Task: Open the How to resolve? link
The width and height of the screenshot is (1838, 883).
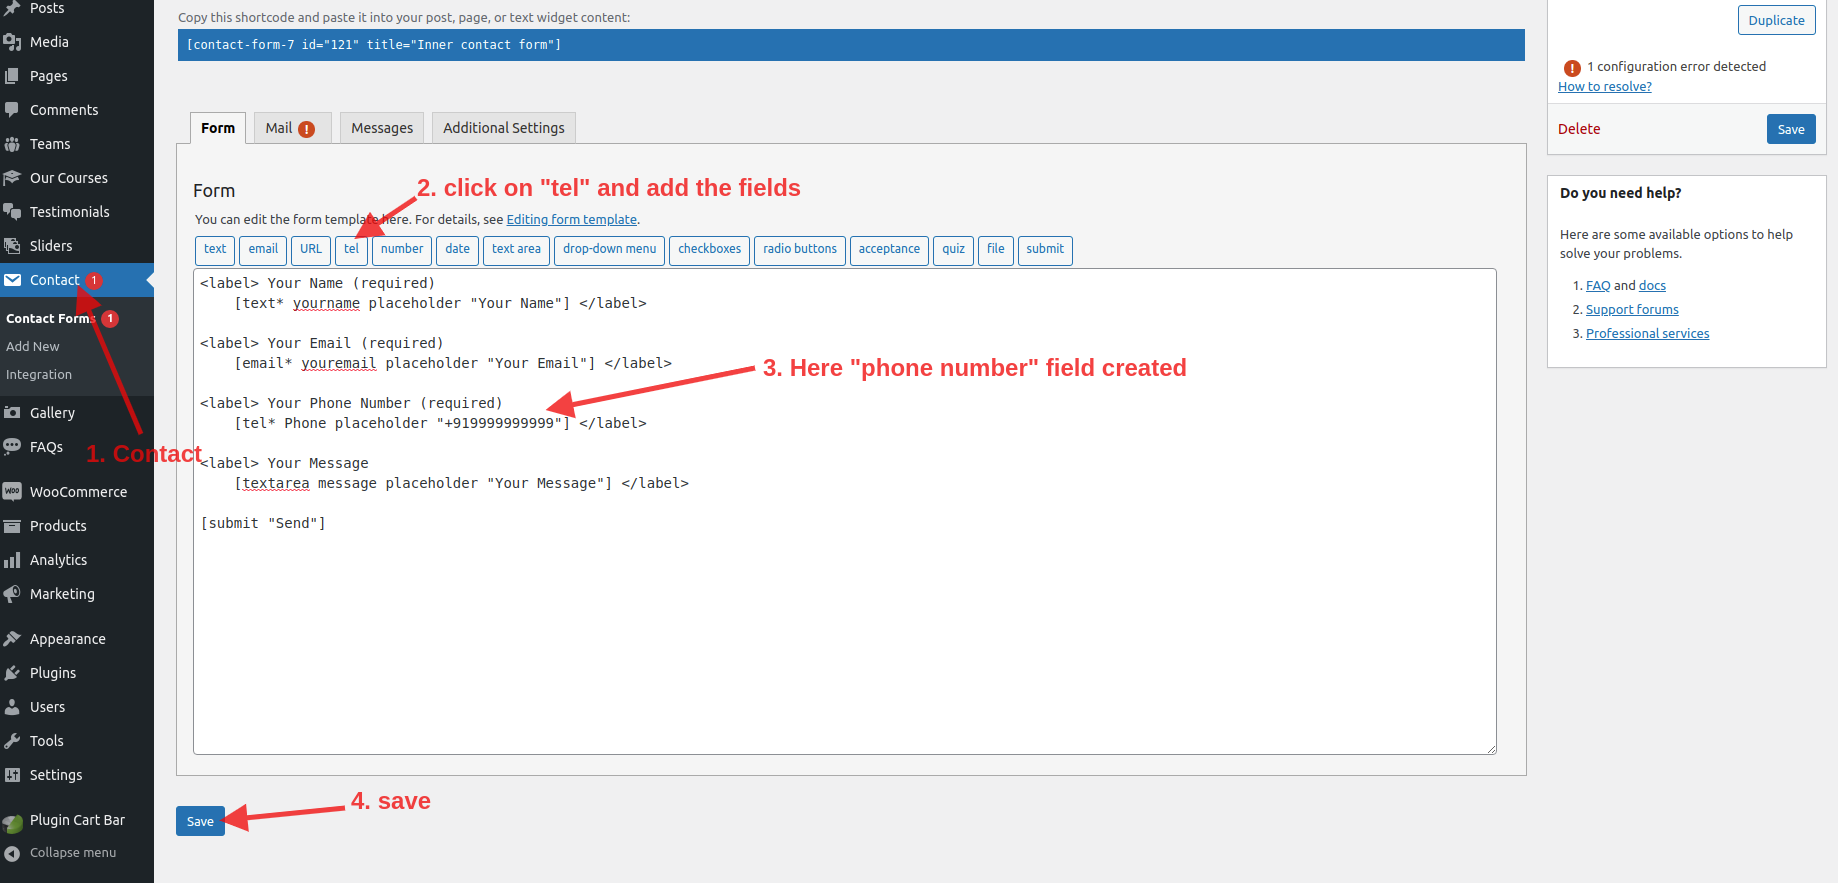Action: [1605, 87]
